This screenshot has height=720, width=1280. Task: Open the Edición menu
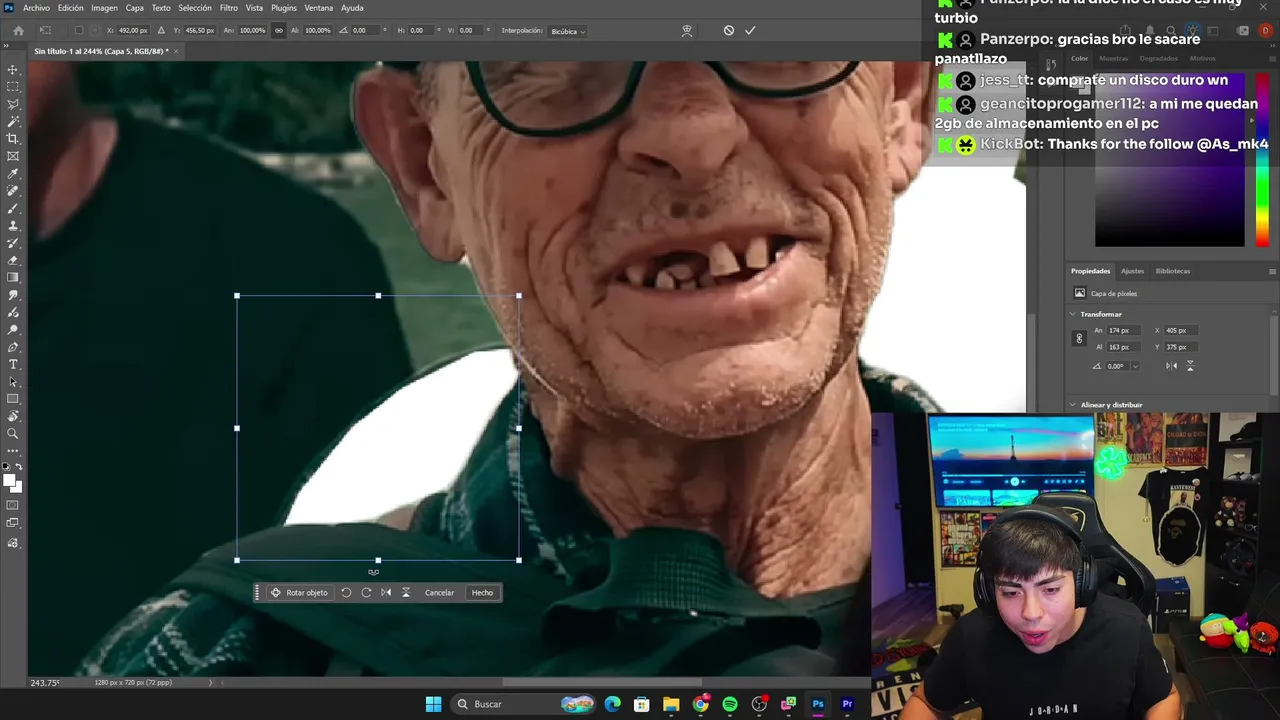71,8
